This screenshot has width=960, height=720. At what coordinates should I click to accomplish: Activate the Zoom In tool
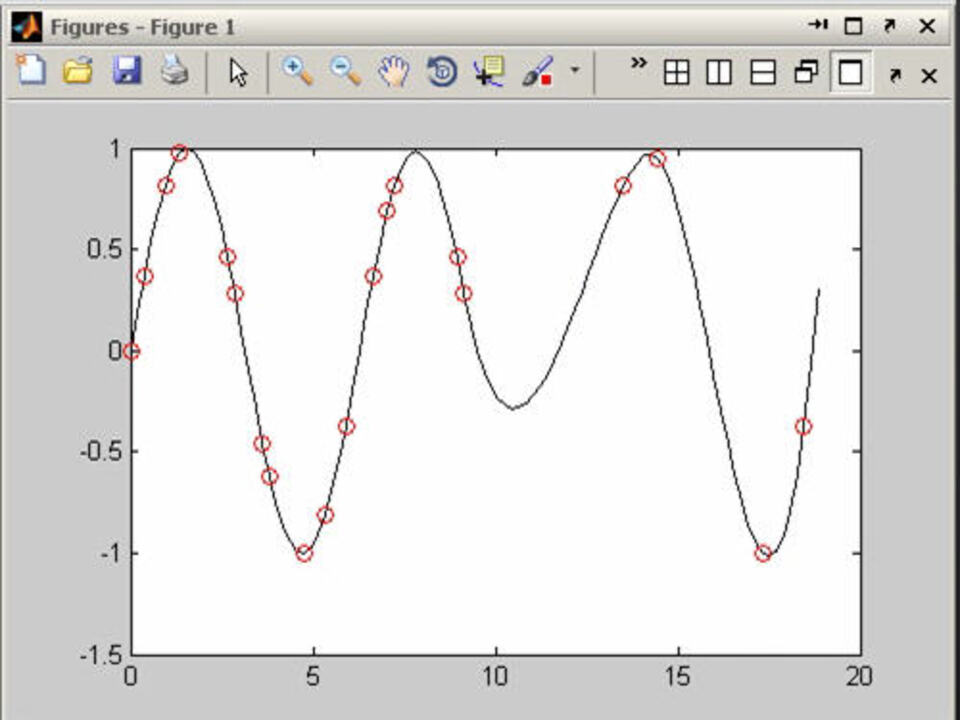pos(297,71)
